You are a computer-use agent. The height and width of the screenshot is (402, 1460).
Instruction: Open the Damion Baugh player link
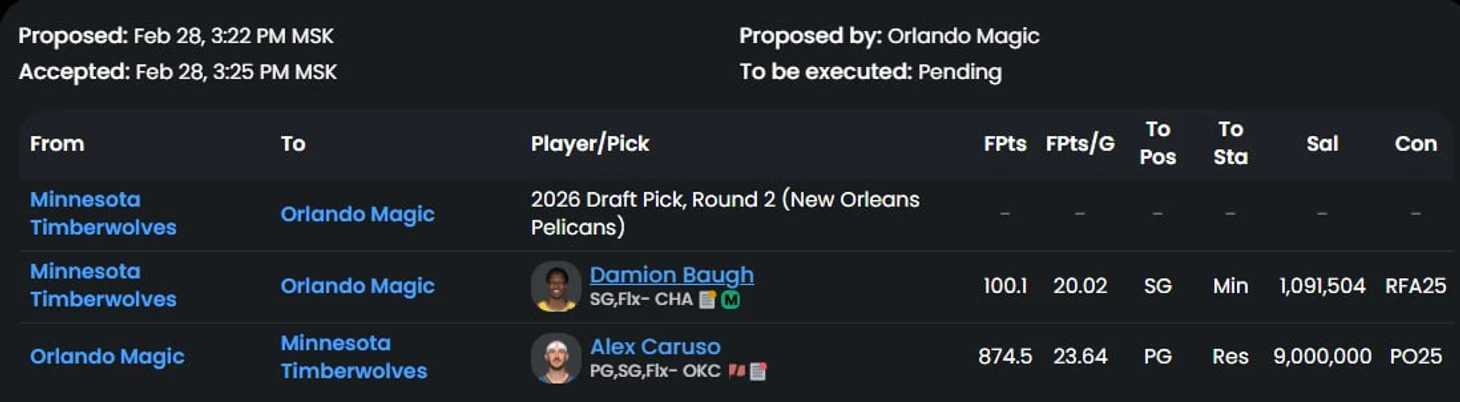(672, 274)
